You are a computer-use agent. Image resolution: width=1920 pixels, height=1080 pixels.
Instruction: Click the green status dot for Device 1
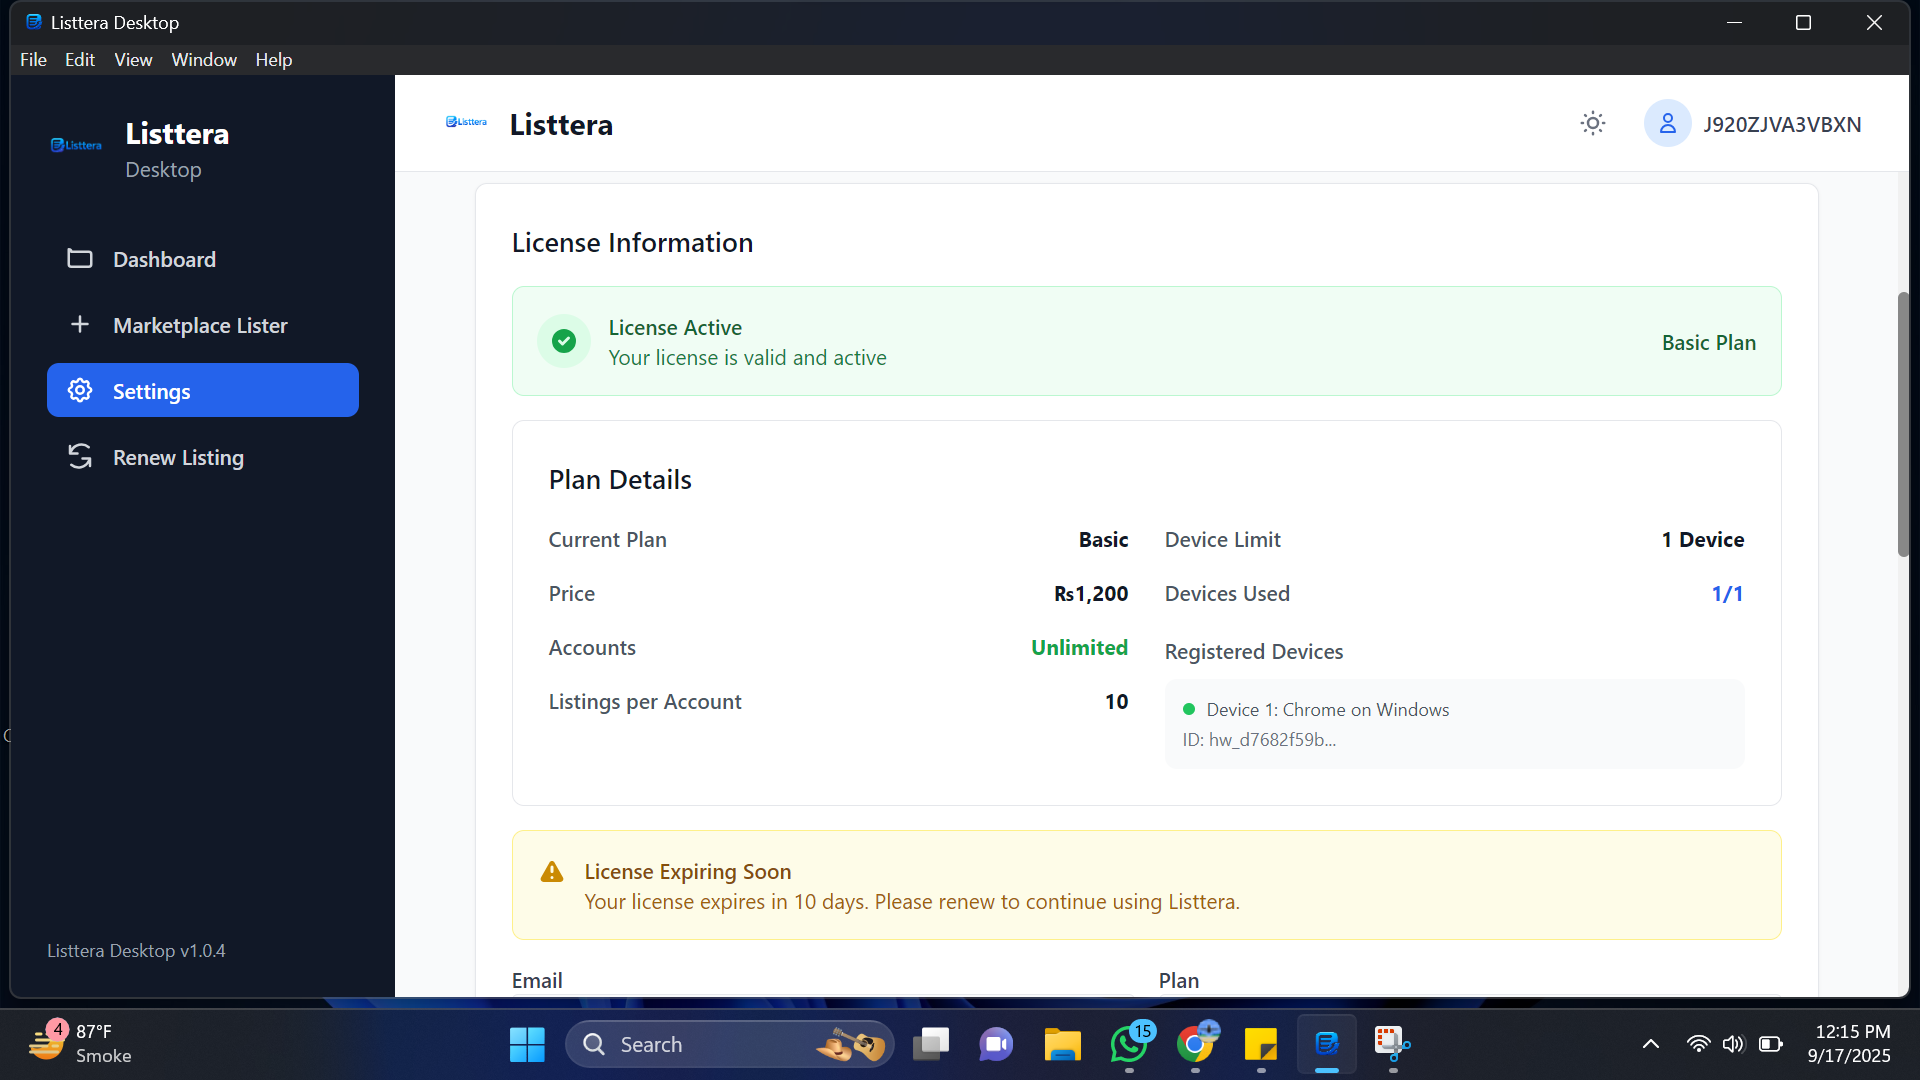1188,709
